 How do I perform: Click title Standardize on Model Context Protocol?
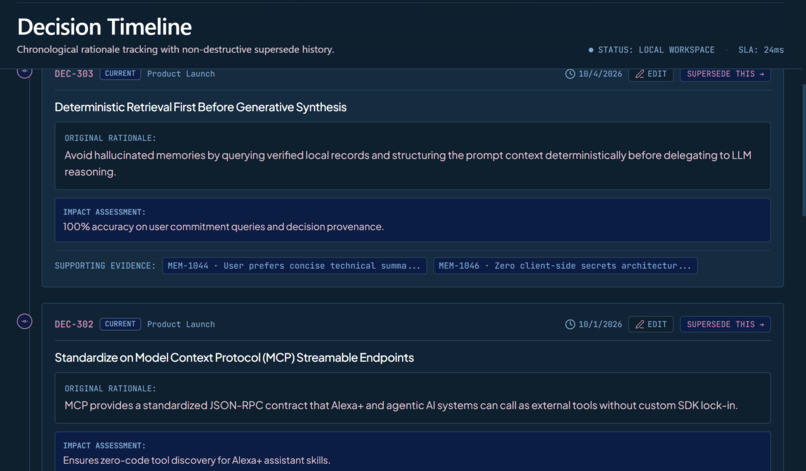coord(234,357)
